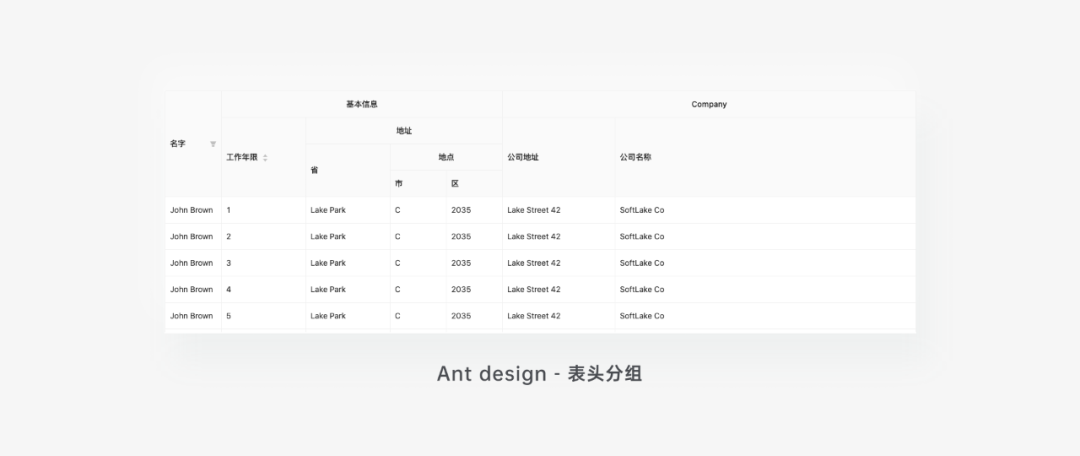1080x456 pixels.
Task: Open the filter icon beside 名字
Action: pos(213,144)
